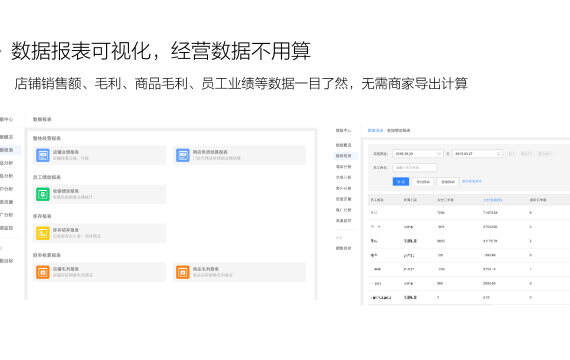Click the calendar icon in the end date field
The height and width of the screenshot is (360, 570).
click(x=499, y=154)
